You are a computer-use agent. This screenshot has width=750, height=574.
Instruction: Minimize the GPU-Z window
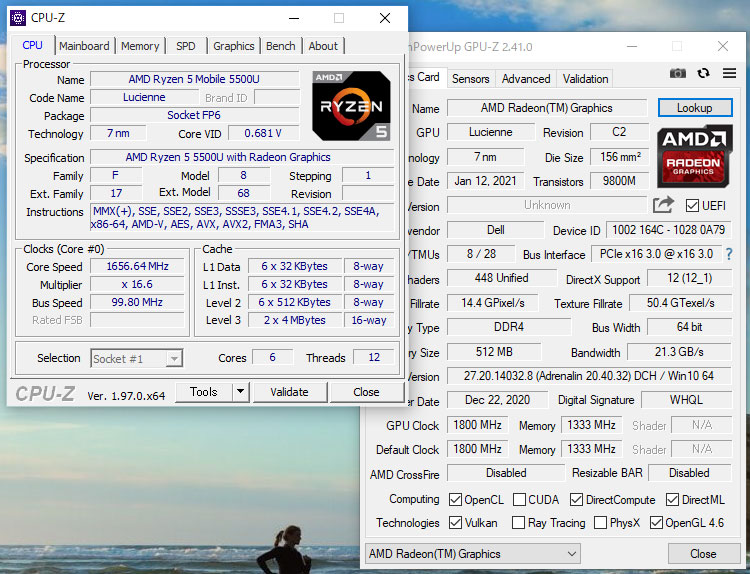pyautogui.click(x=632, y=46)
